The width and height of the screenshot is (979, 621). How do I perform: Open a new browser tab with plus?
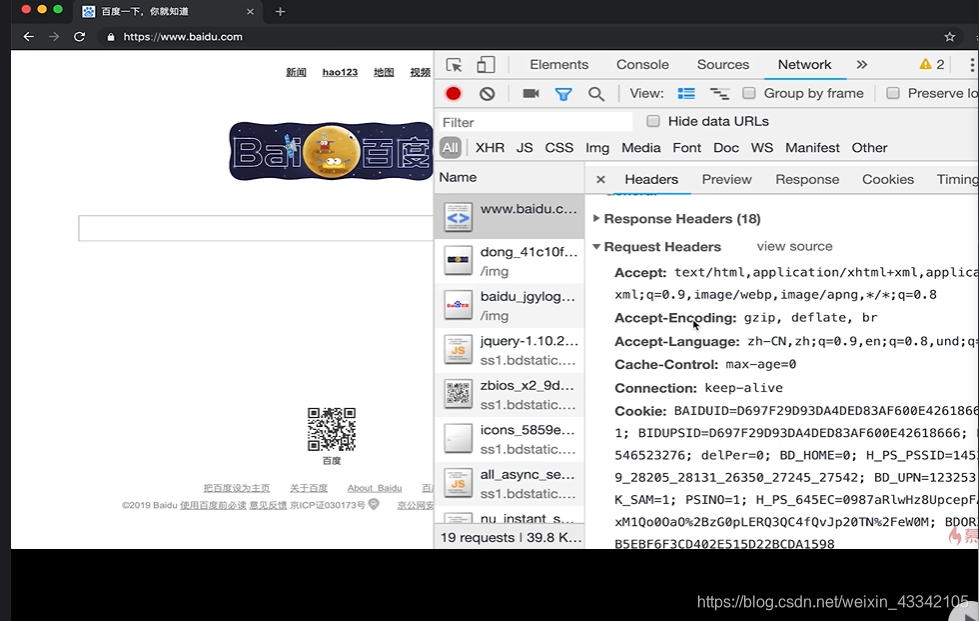click(280, 11)
